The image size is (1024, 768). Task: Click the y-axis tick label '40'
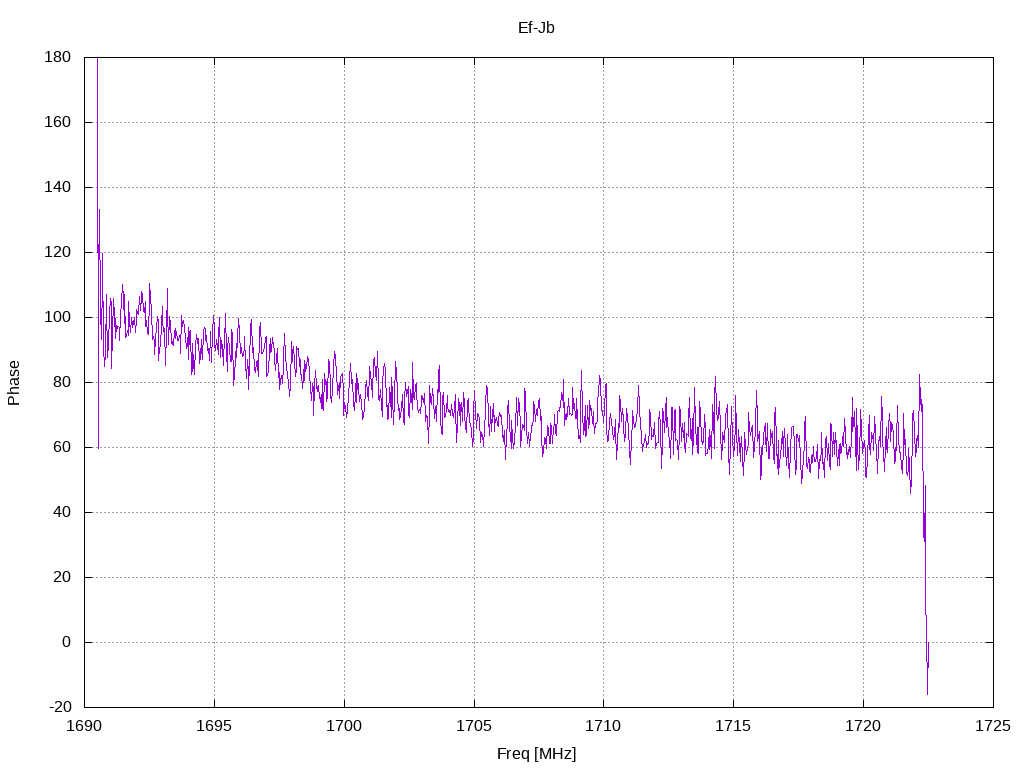pos(62,512)
